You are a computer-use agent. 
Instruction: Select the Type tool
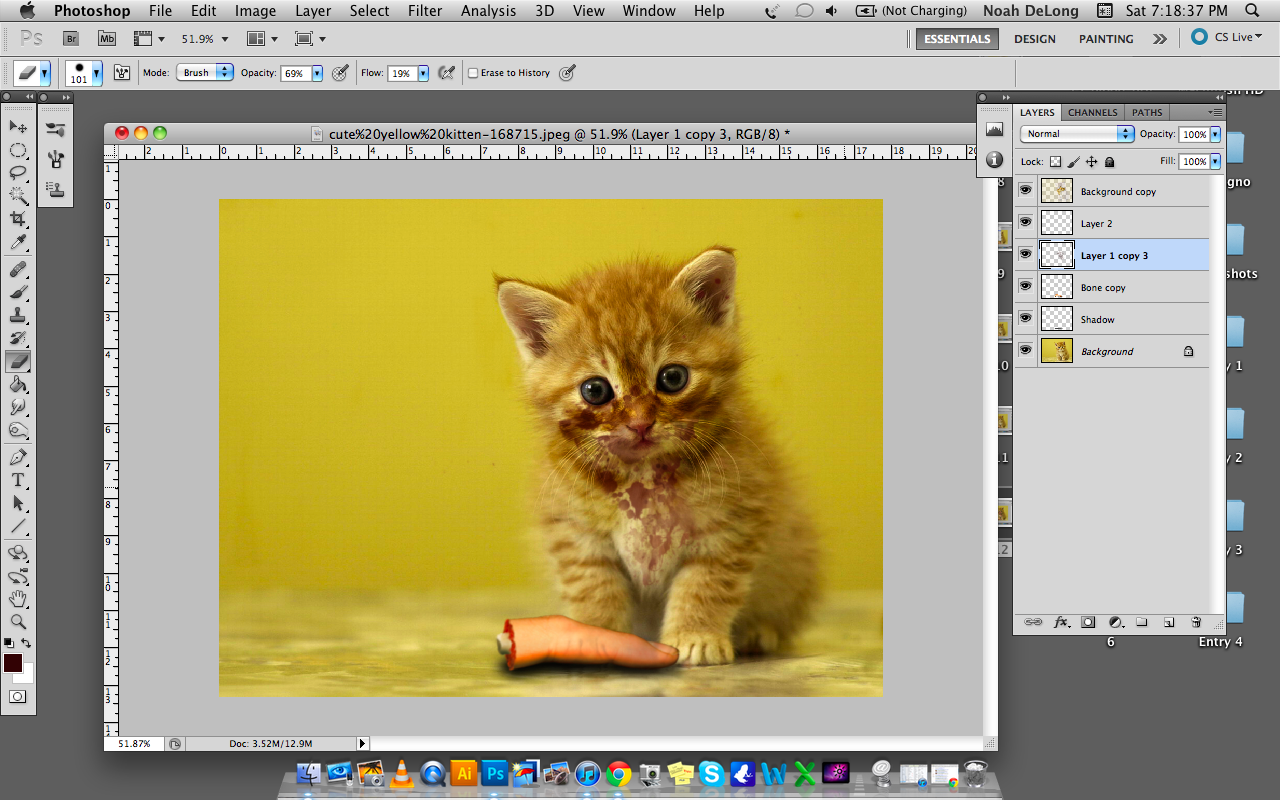click(18, 480)
